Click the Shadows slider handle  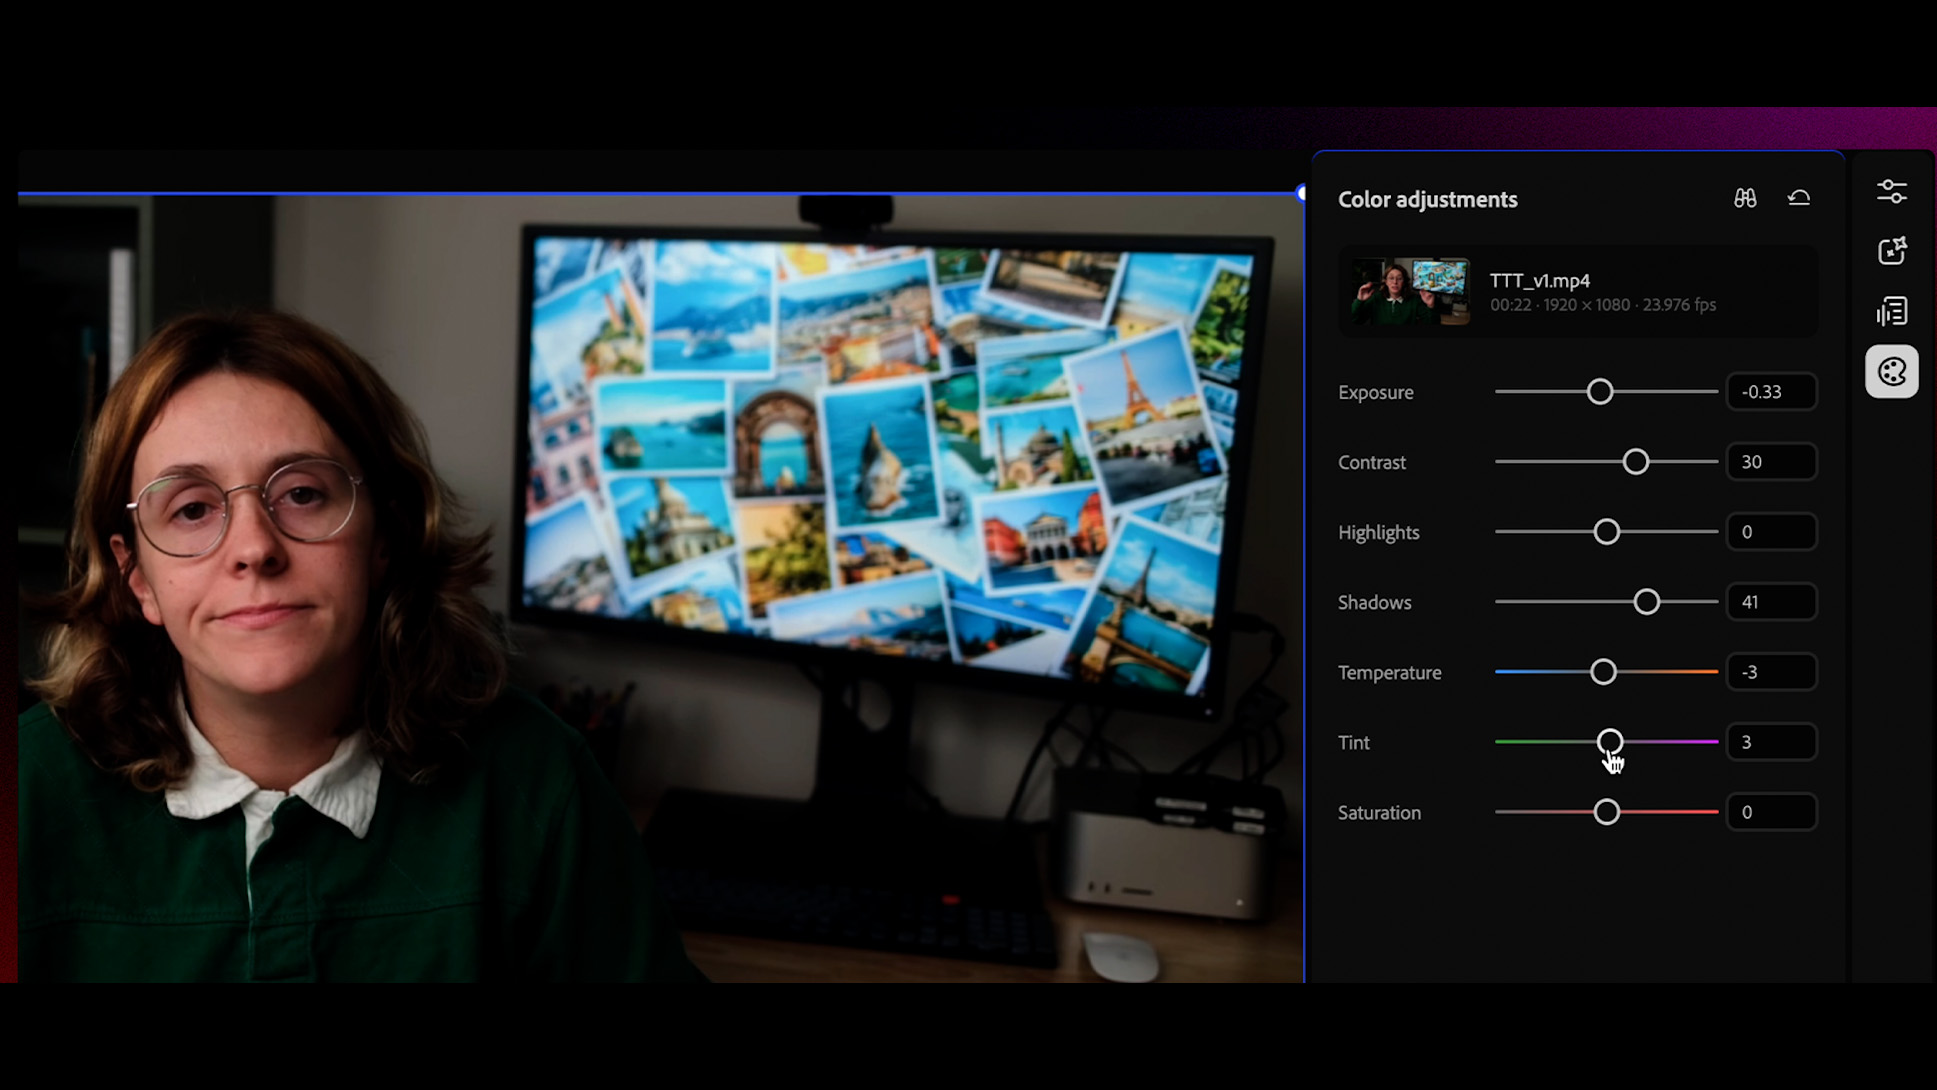pyautogui.click(x=1646, y=601)
